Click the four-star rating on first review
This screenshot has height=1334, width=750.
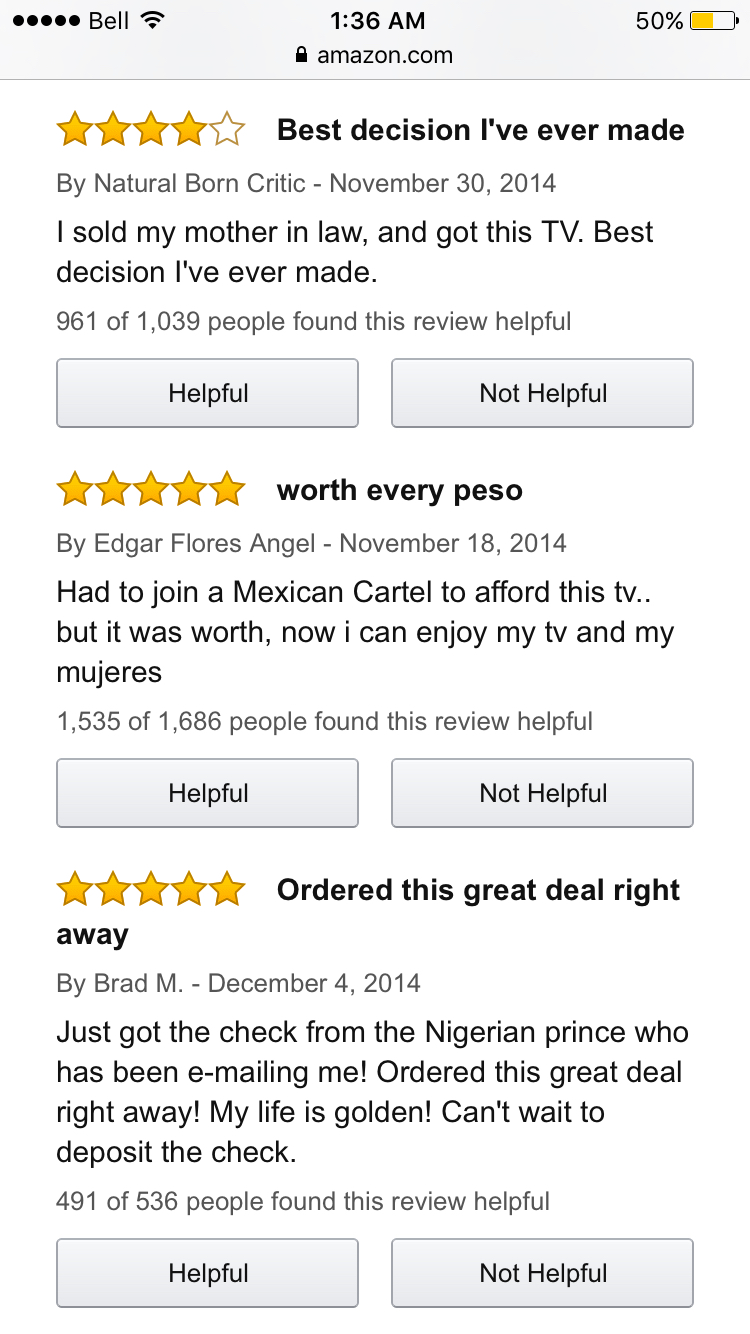[151, 130]
